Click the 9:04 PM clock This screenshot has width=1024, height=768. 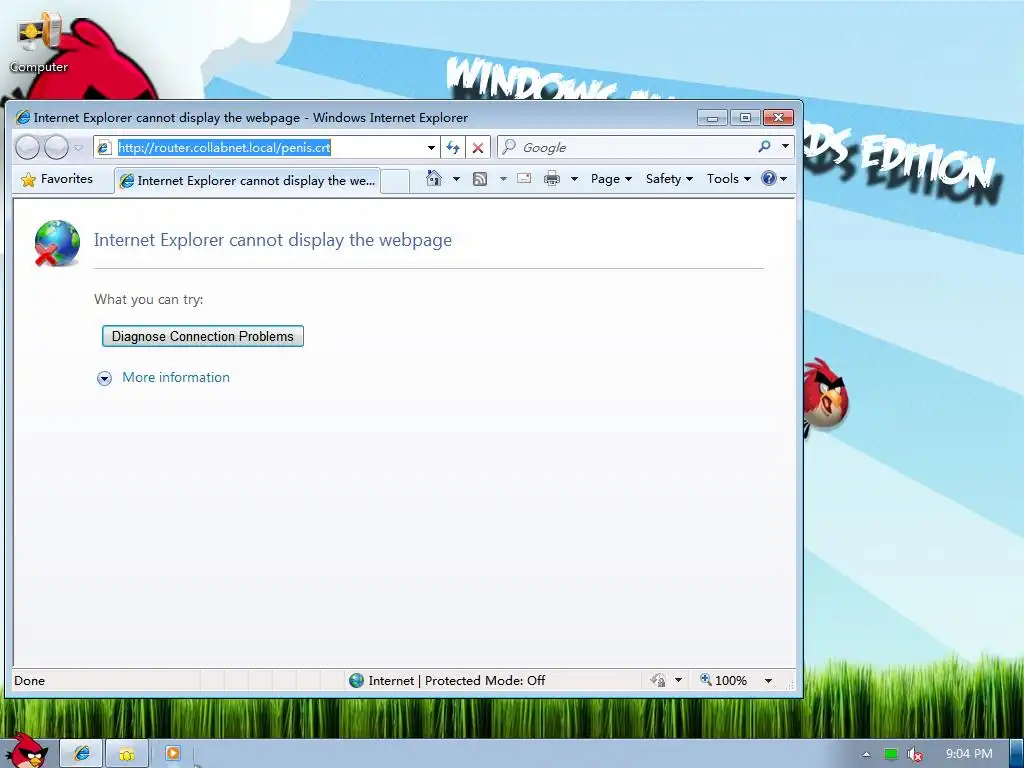pyautogui.click(x=968, y=754)
